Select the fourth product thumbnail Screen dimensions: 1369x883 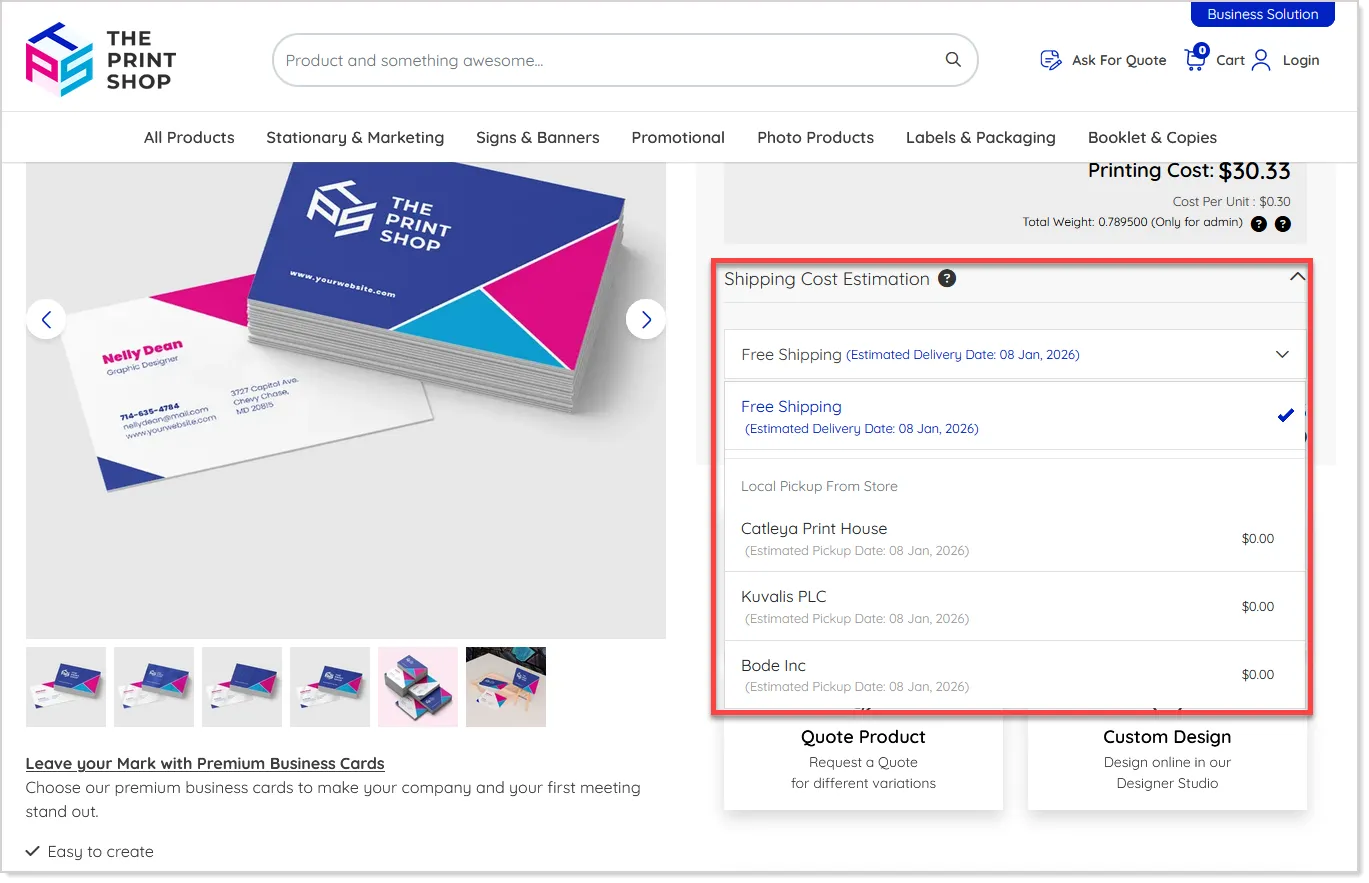pyautogui.click(x=330, y=687)
